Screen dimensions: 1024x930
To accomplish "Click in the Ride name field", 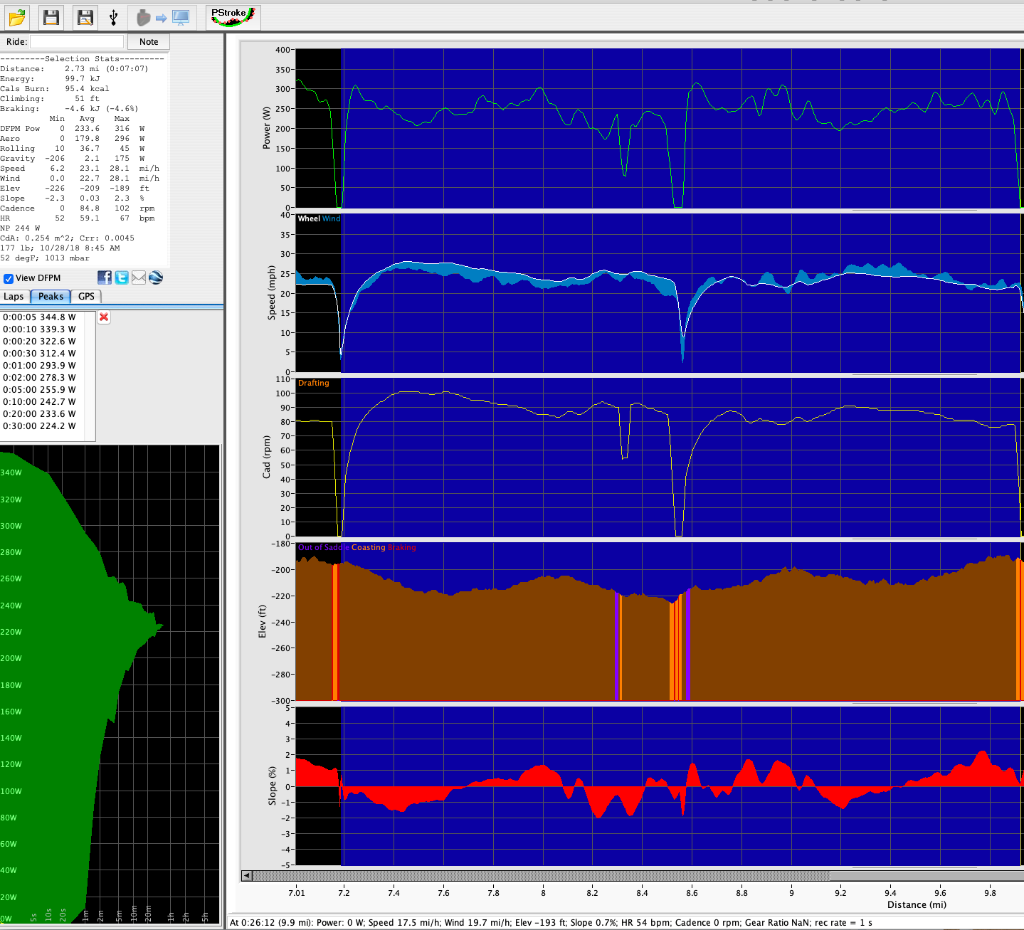I will [x=77, y=42].
